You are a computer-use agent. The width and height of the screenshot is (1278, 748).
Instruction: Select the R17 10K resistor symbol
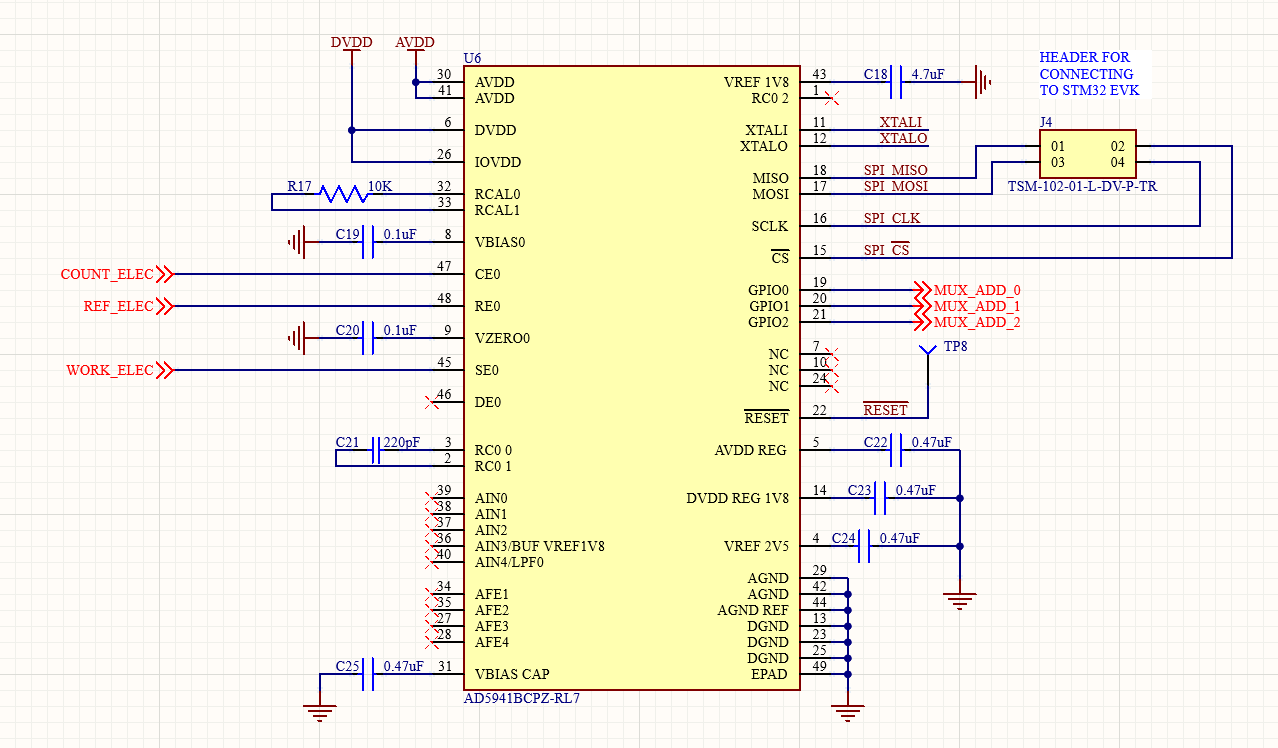click(x=345, y=194)
